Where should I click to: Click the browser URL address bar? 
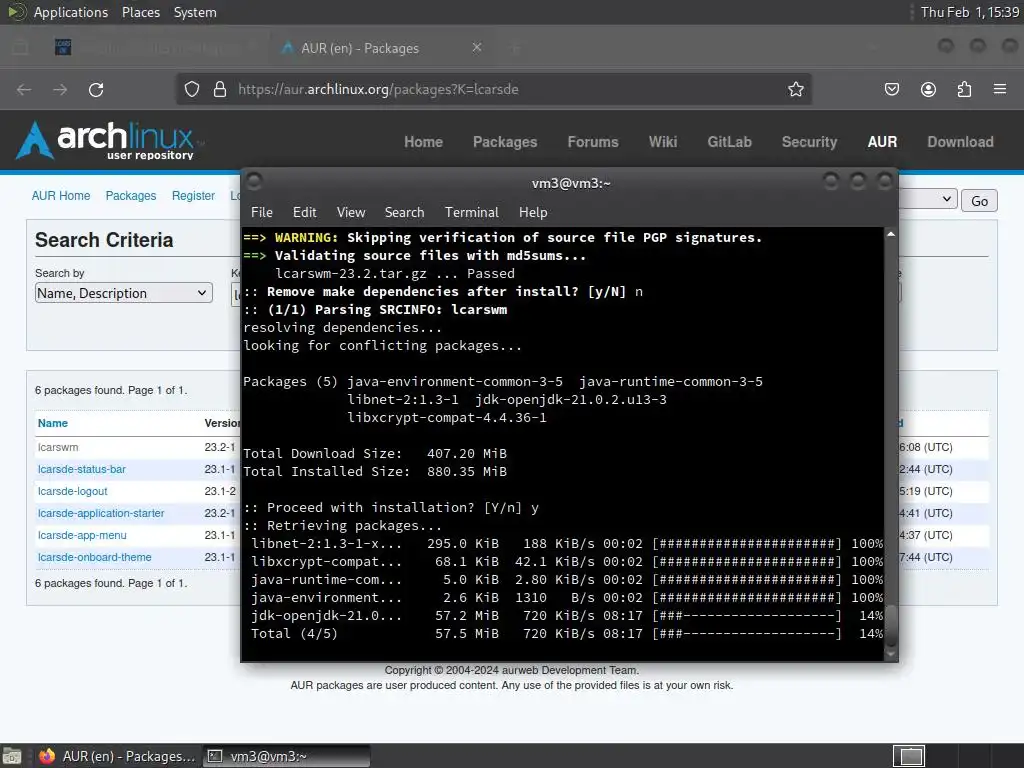(493, 89)
